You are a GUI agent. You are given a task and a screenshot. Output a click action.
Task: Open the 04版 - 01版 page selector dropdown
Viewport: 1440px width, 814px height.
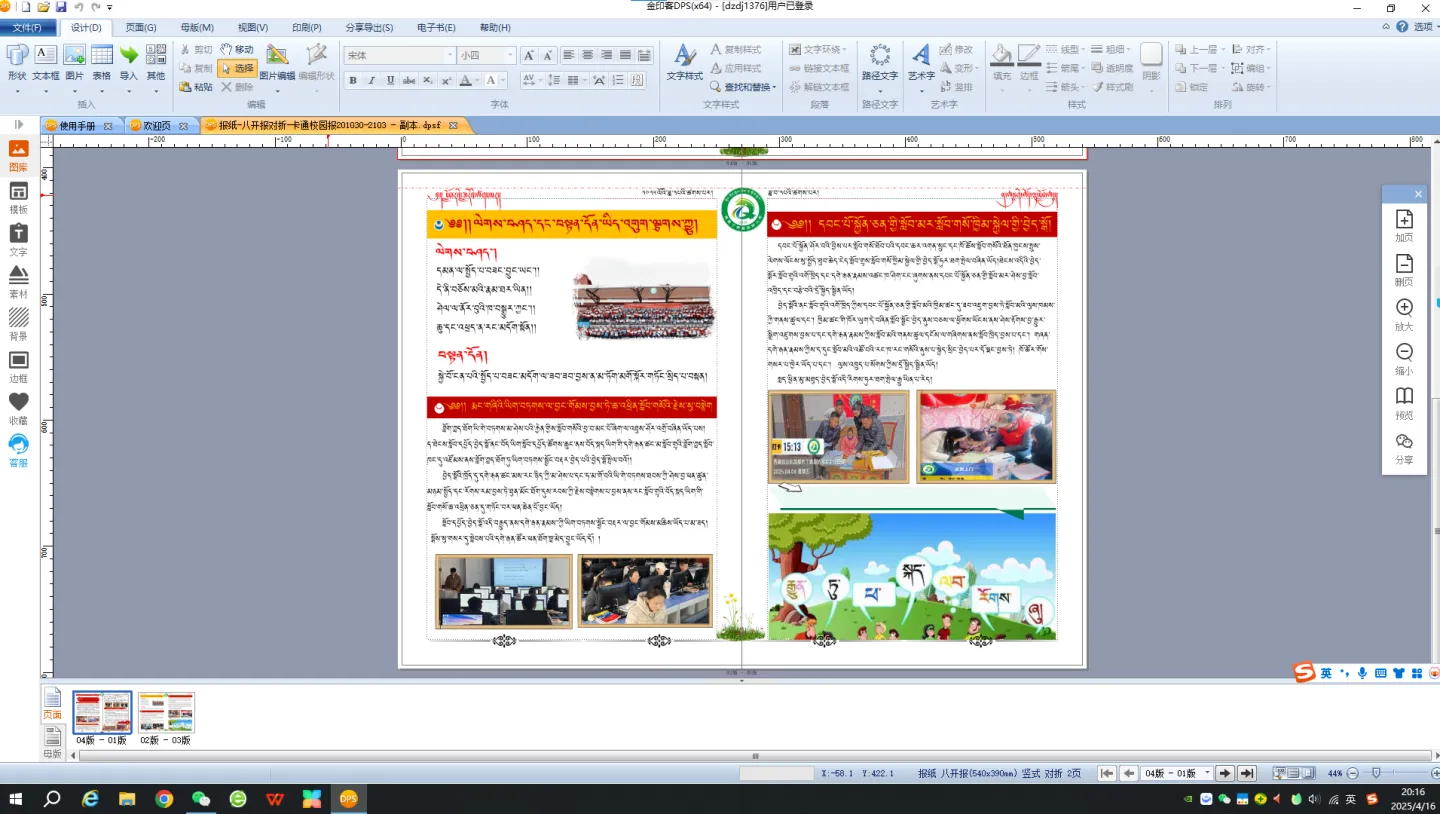click(1206, 773)
